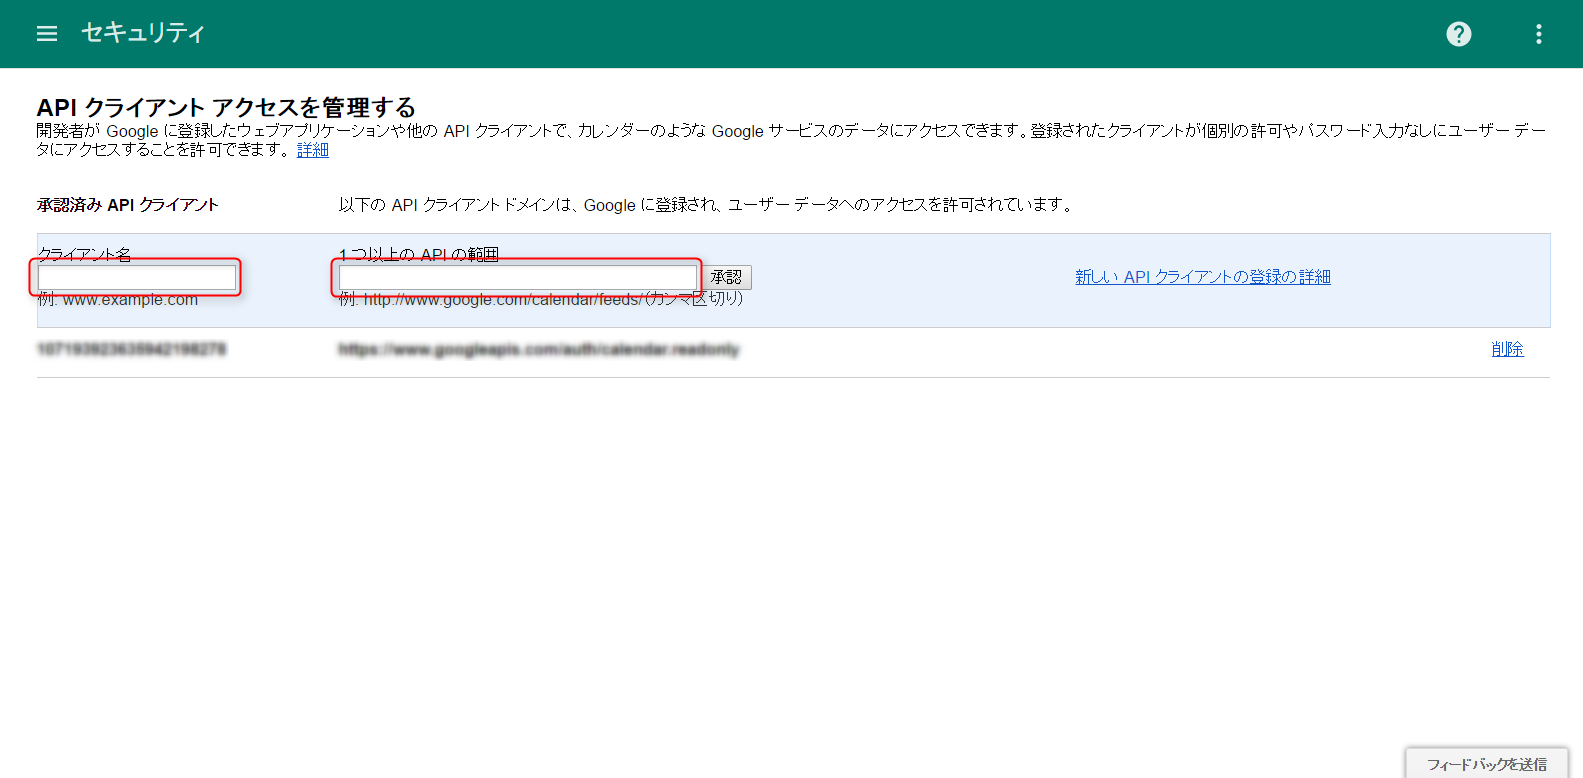Click the 承認済み API クライアント label
The height and width of the screenshot is (778, 1583).
[128, 205]
